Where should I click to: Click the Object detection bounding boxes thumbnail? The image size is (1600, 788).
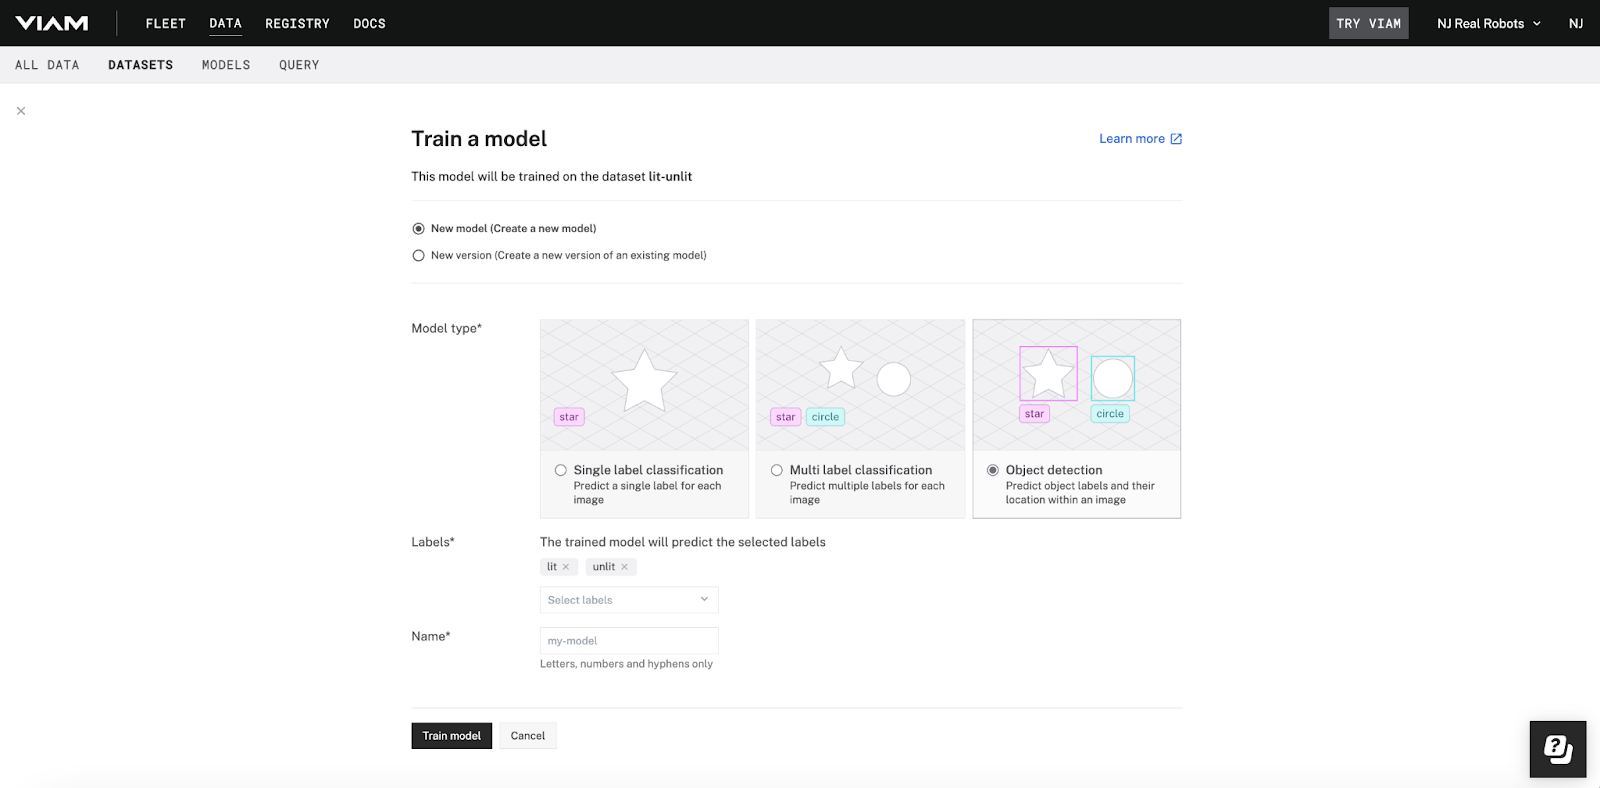click(1077, 385)
